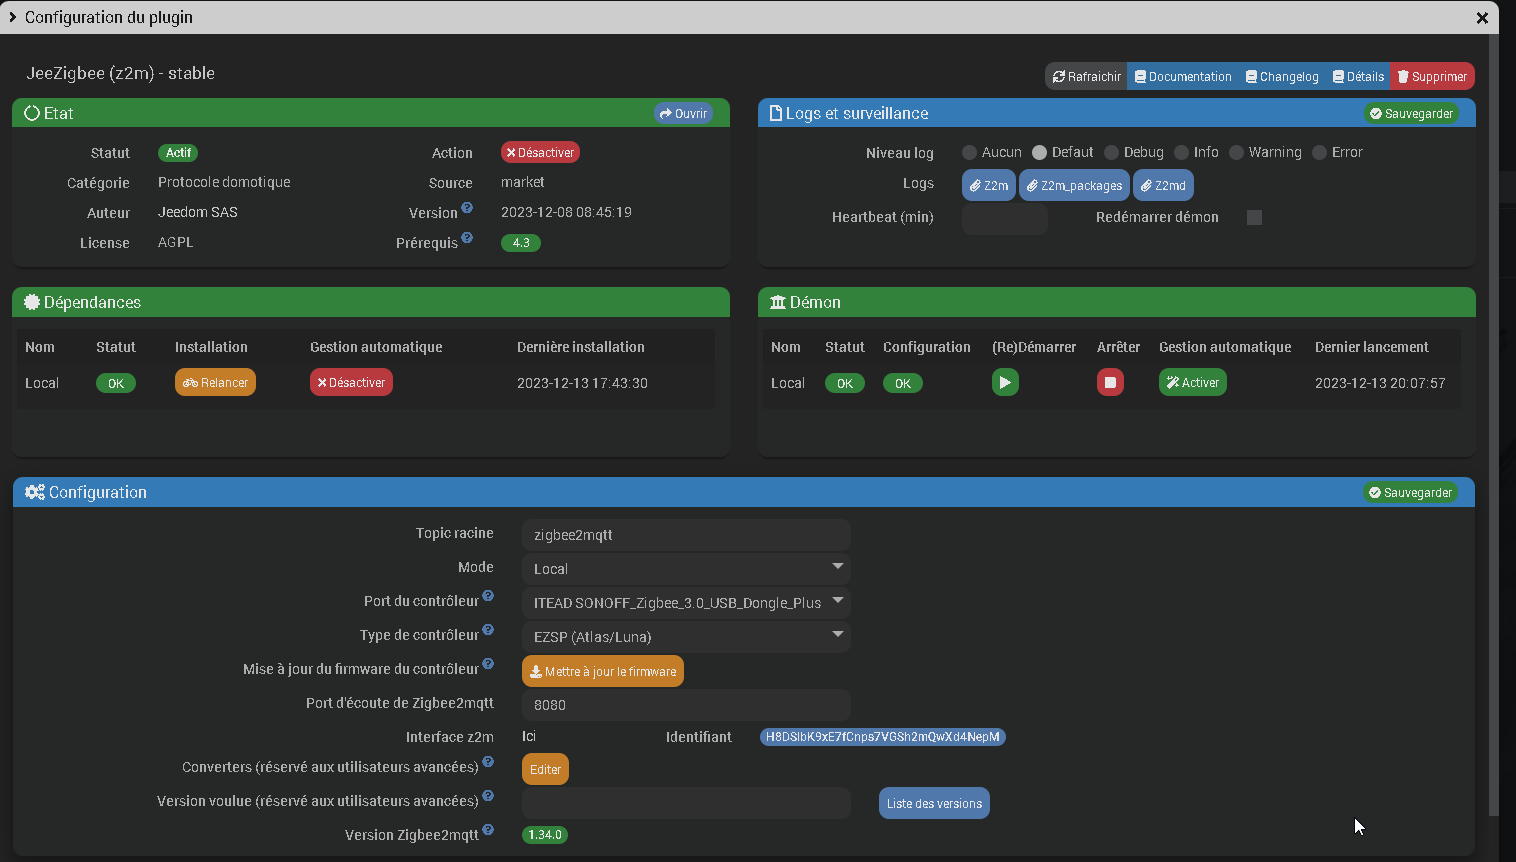The height and width of the screenshot is (862, 1516).
Task: Click the Dernière installation date 2023-12-13 17:43:30
Action: [582, 383]
